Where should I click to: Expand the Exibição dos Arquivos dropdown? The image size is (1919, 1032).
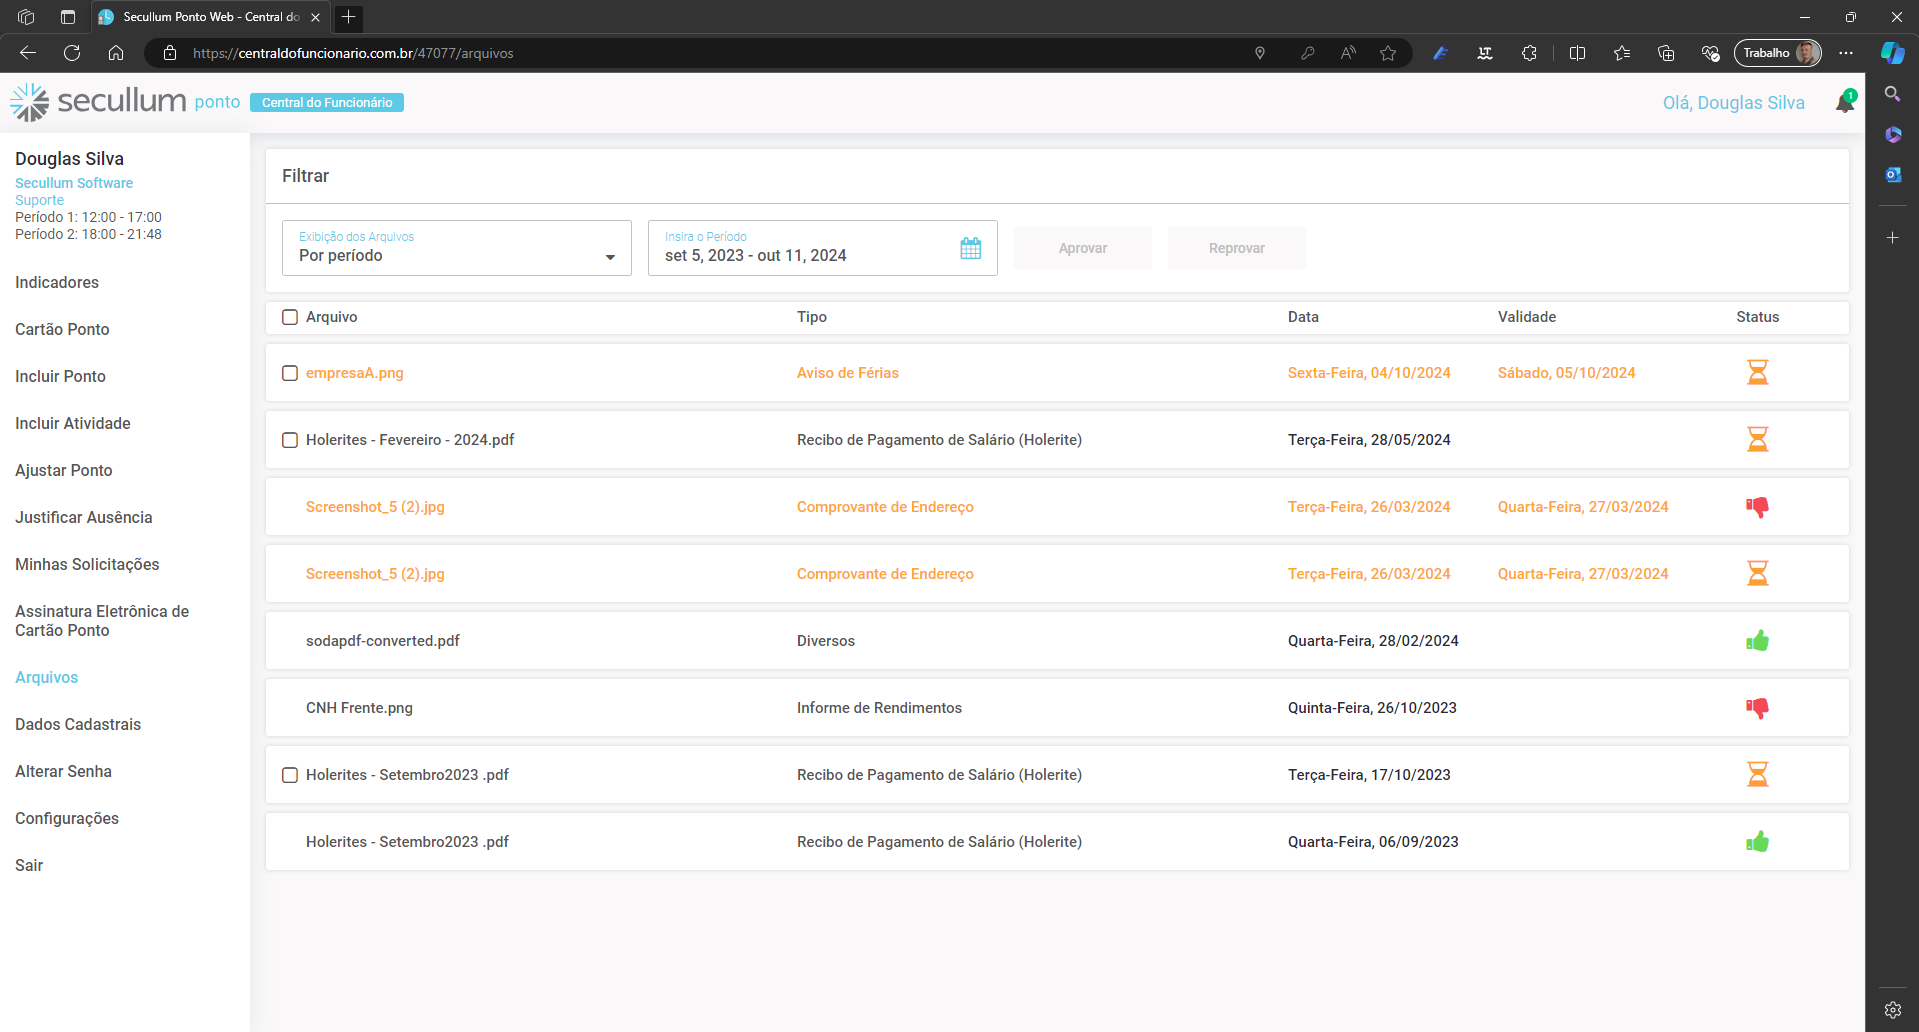point(457,248)
